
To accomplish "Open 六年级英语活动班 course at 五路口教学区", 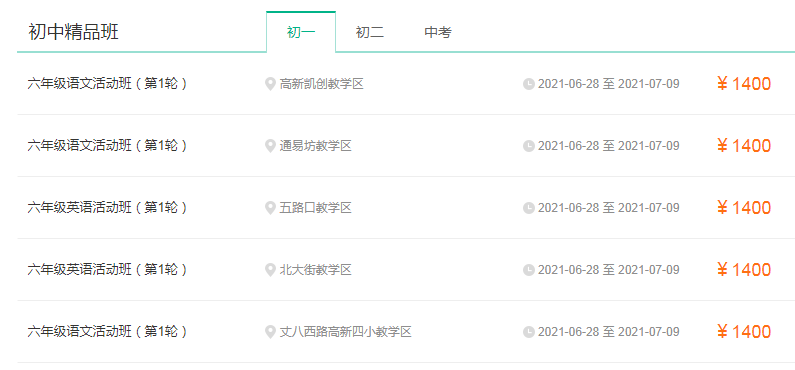I will point(107,208).
